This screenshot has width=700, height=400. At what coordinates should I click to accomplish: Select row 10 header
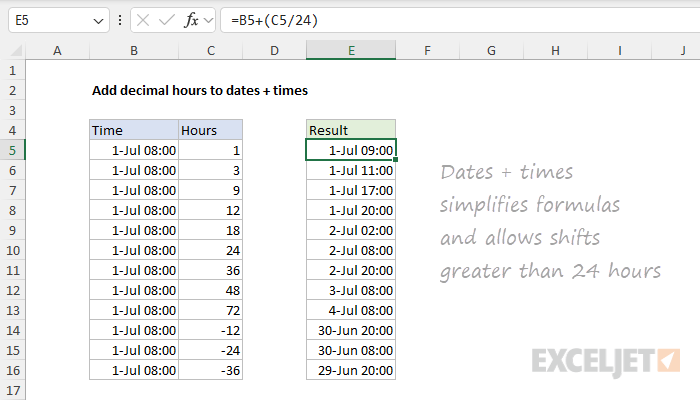tap(12, 250)
